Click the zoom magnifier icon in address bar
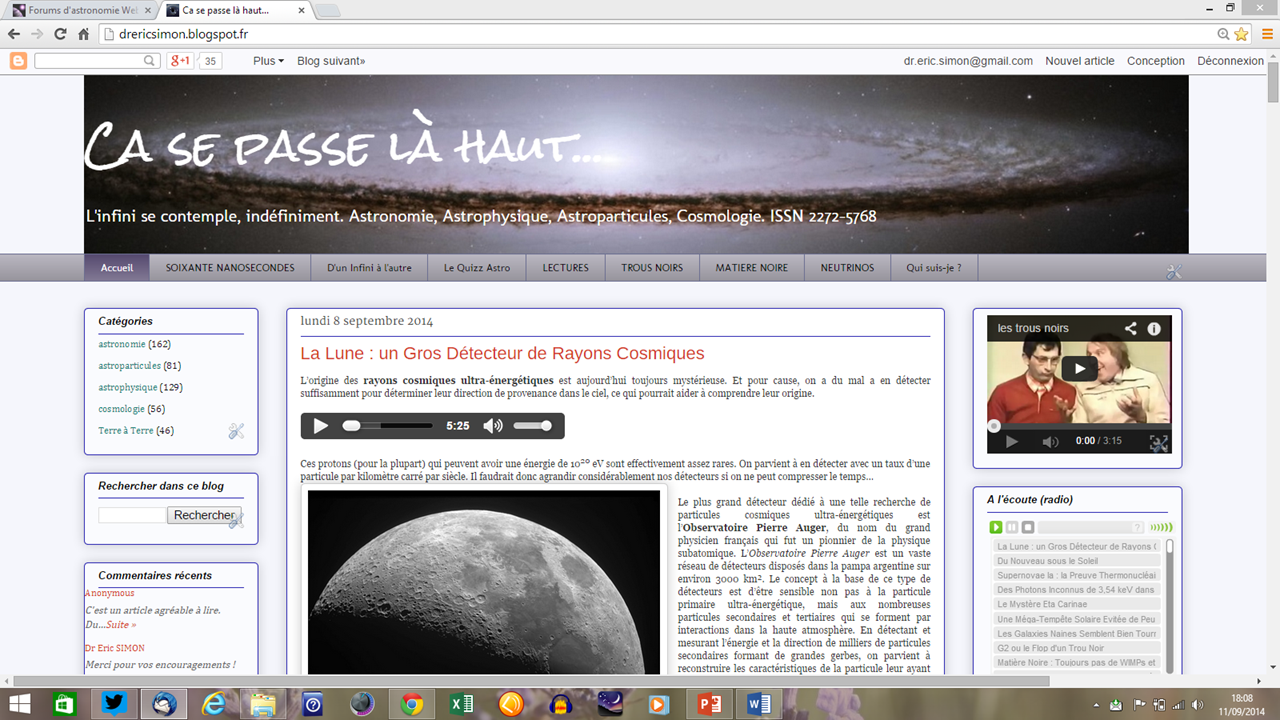Image resolution: width=1280 pixels, height=720 pixels. click(1224, 34)
